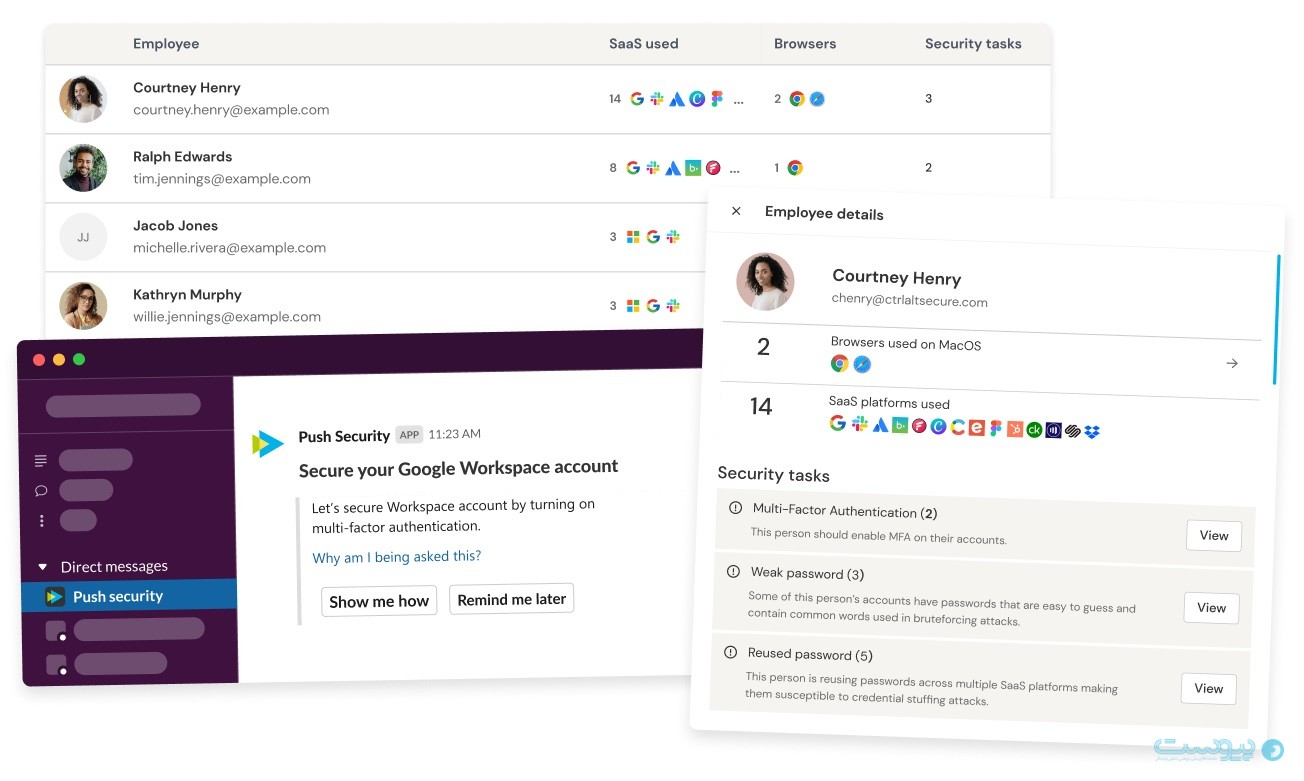Click Atlassian icon in Ralph Edwards' row
Screen dimensions: 1304x781
click(x=673, y=168)
